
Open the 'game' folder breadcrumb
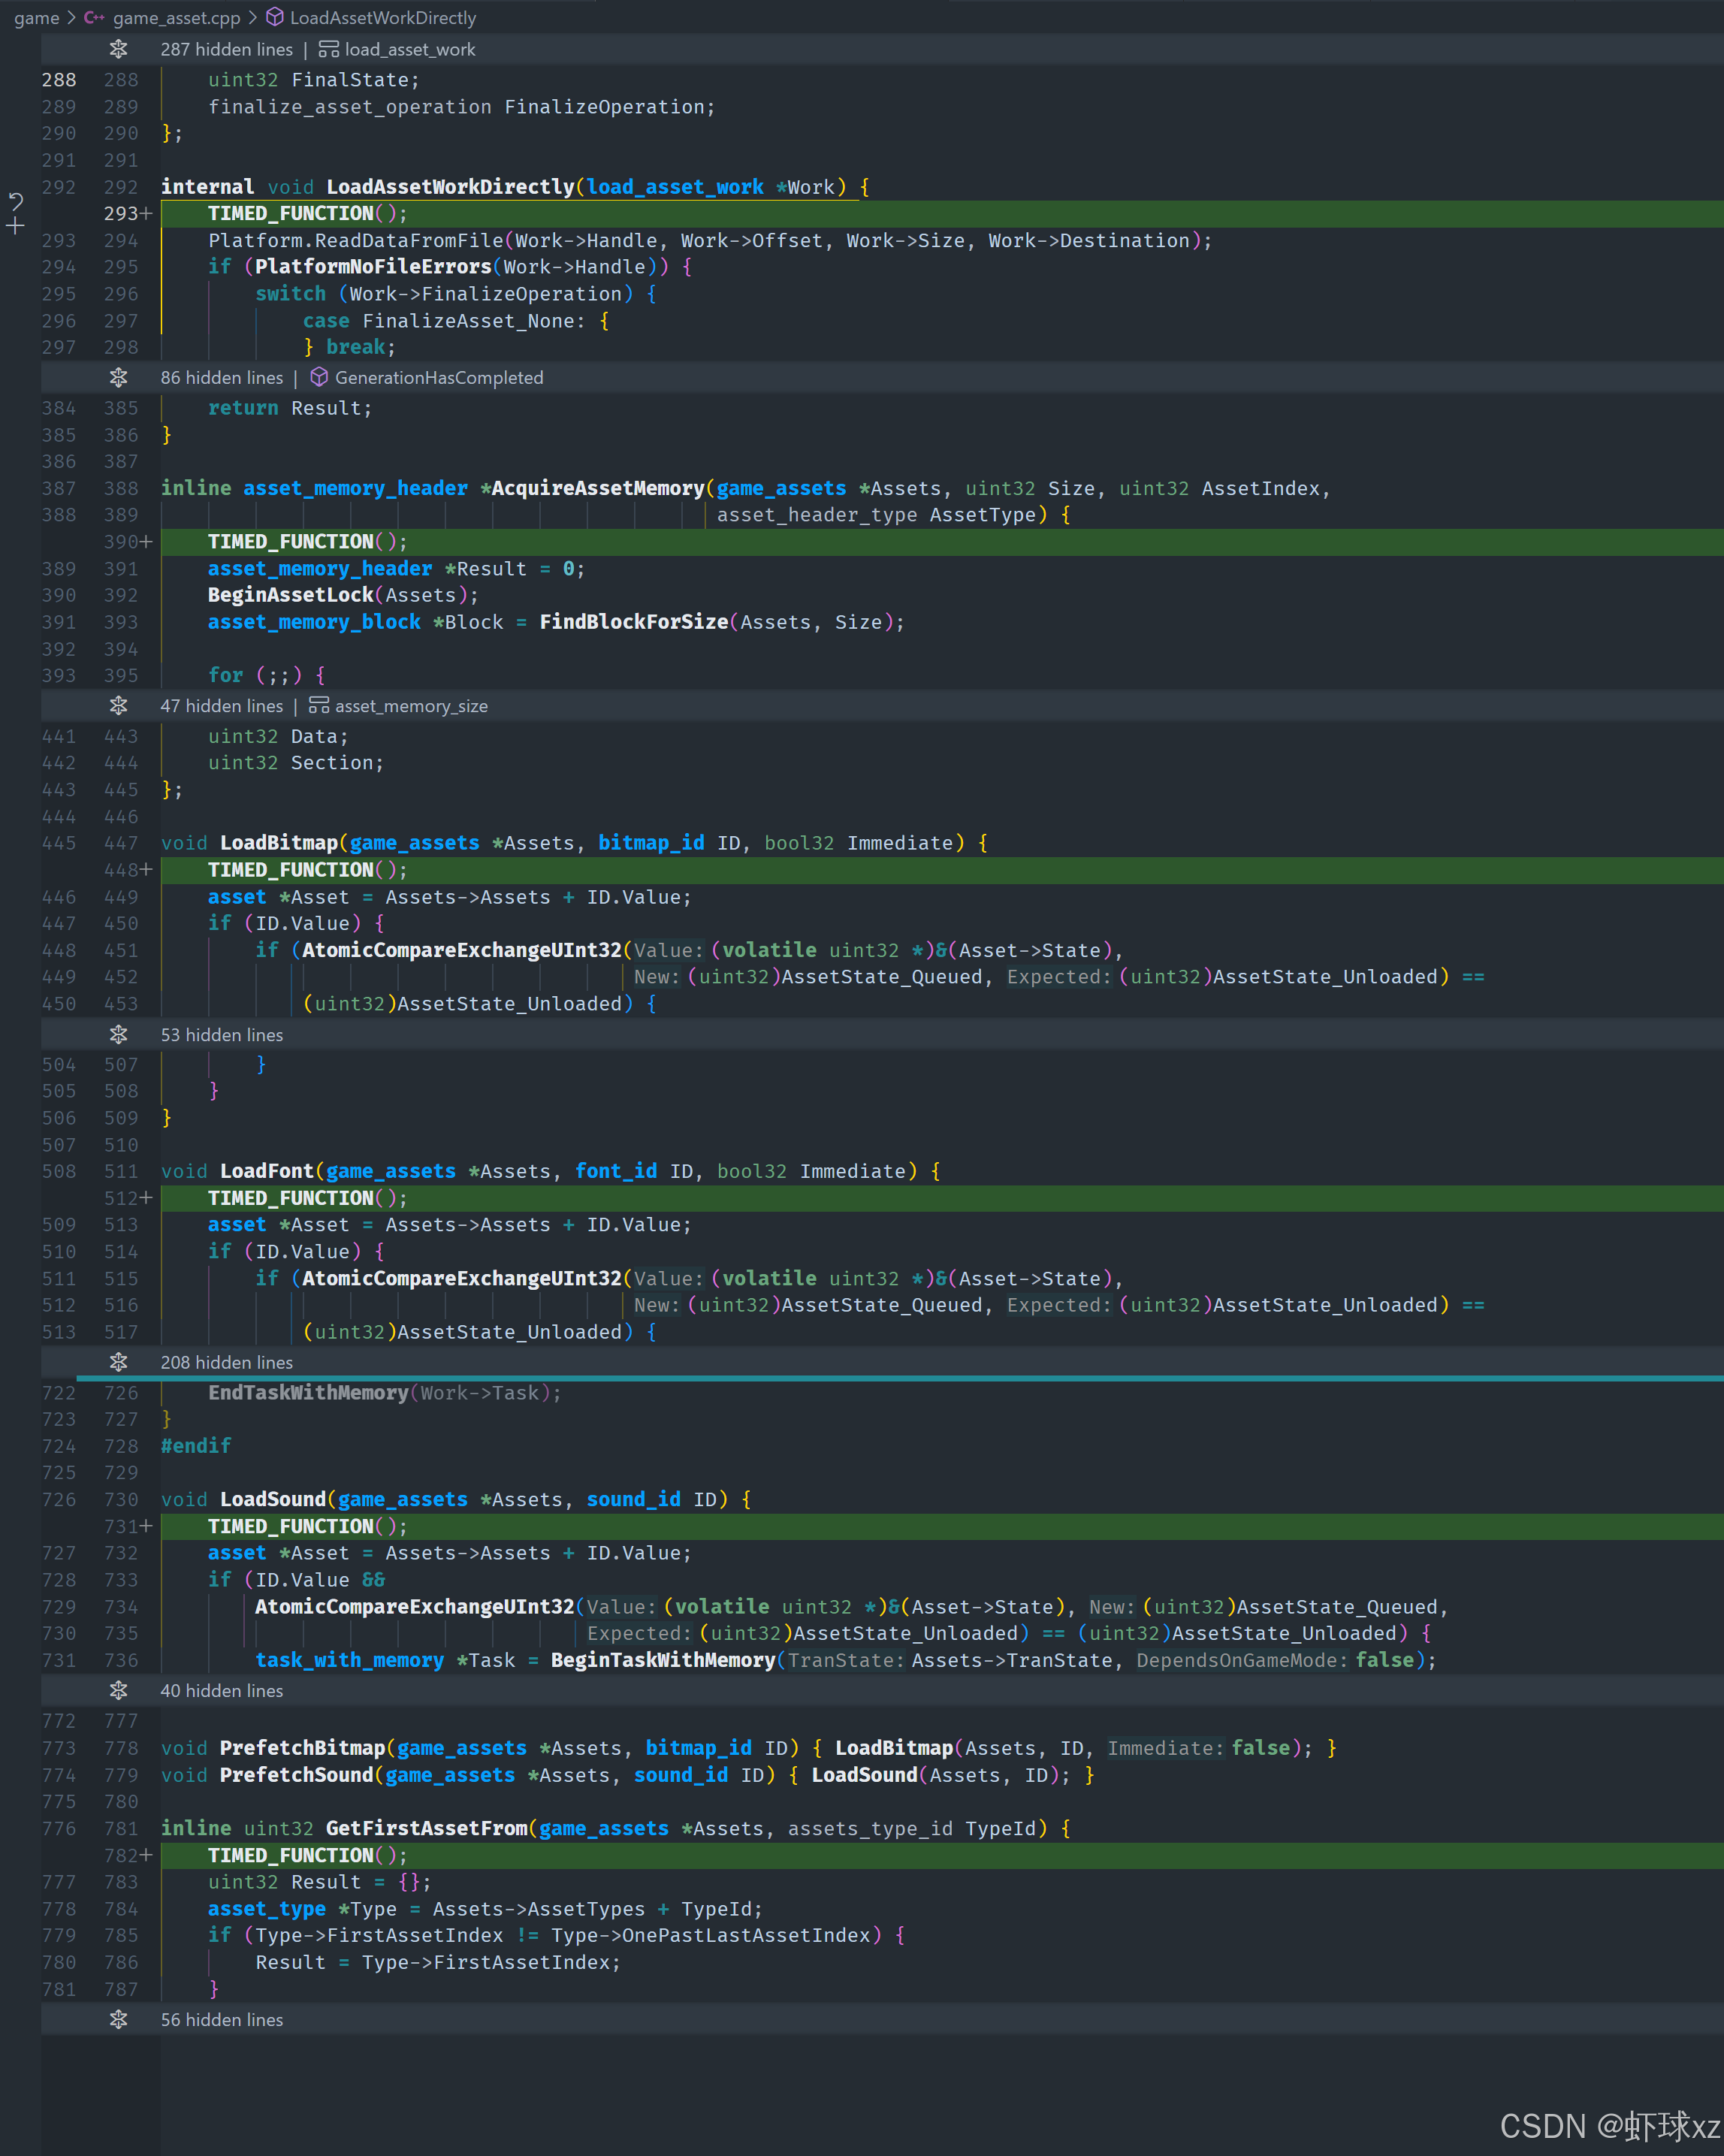tap(36, 18)
